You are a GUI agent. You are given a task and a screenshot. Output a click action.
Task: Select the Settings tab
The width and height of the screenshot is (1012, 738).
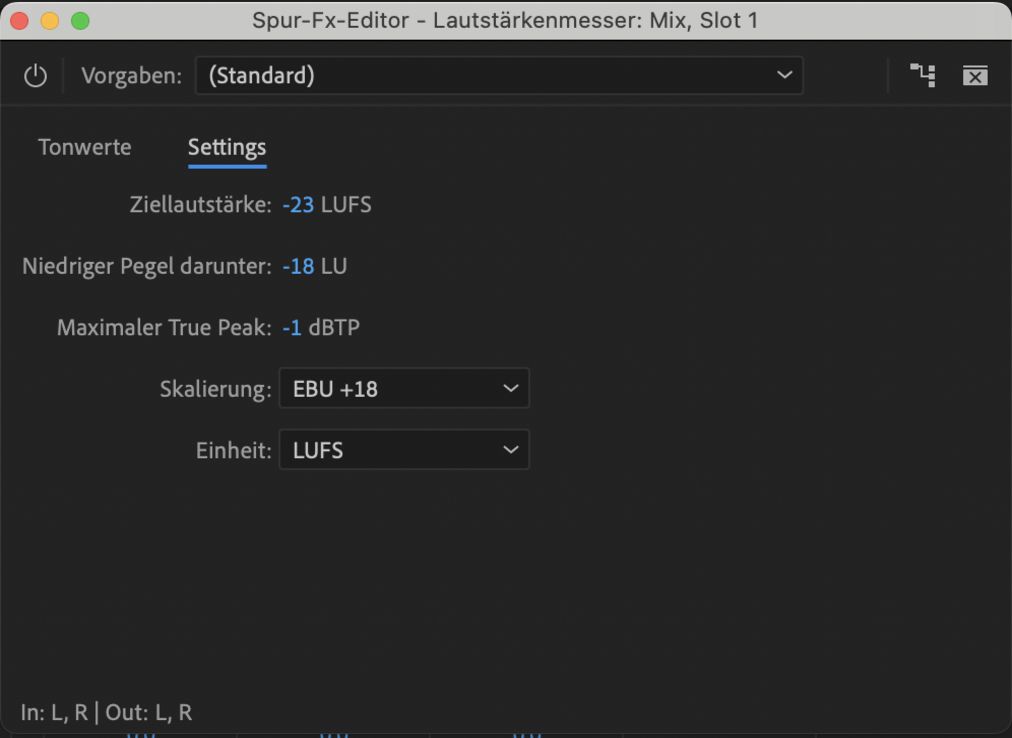click(227, 147)
